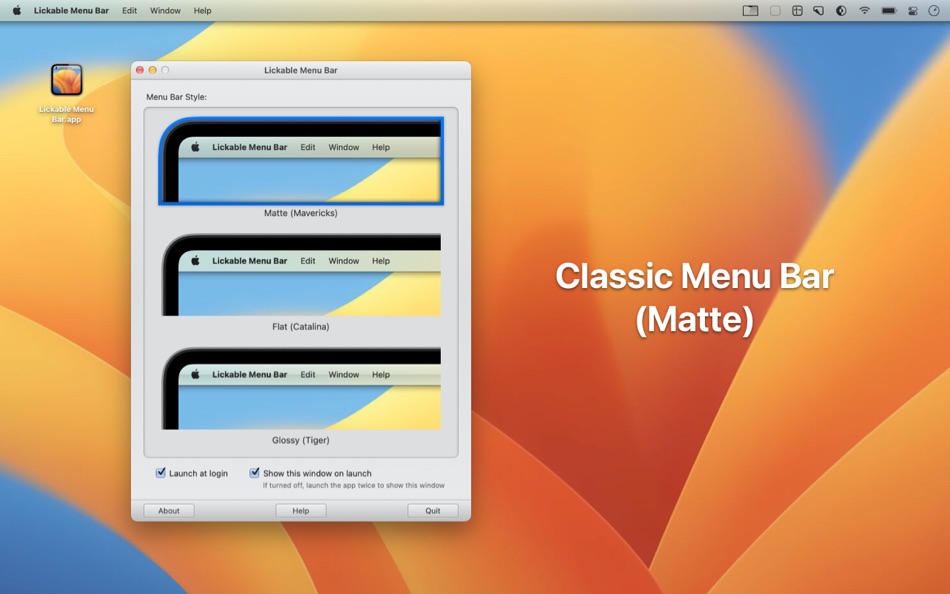Open the Help menu in the menu bar
The width and height of the screenshot is (950, 594).
202,11
